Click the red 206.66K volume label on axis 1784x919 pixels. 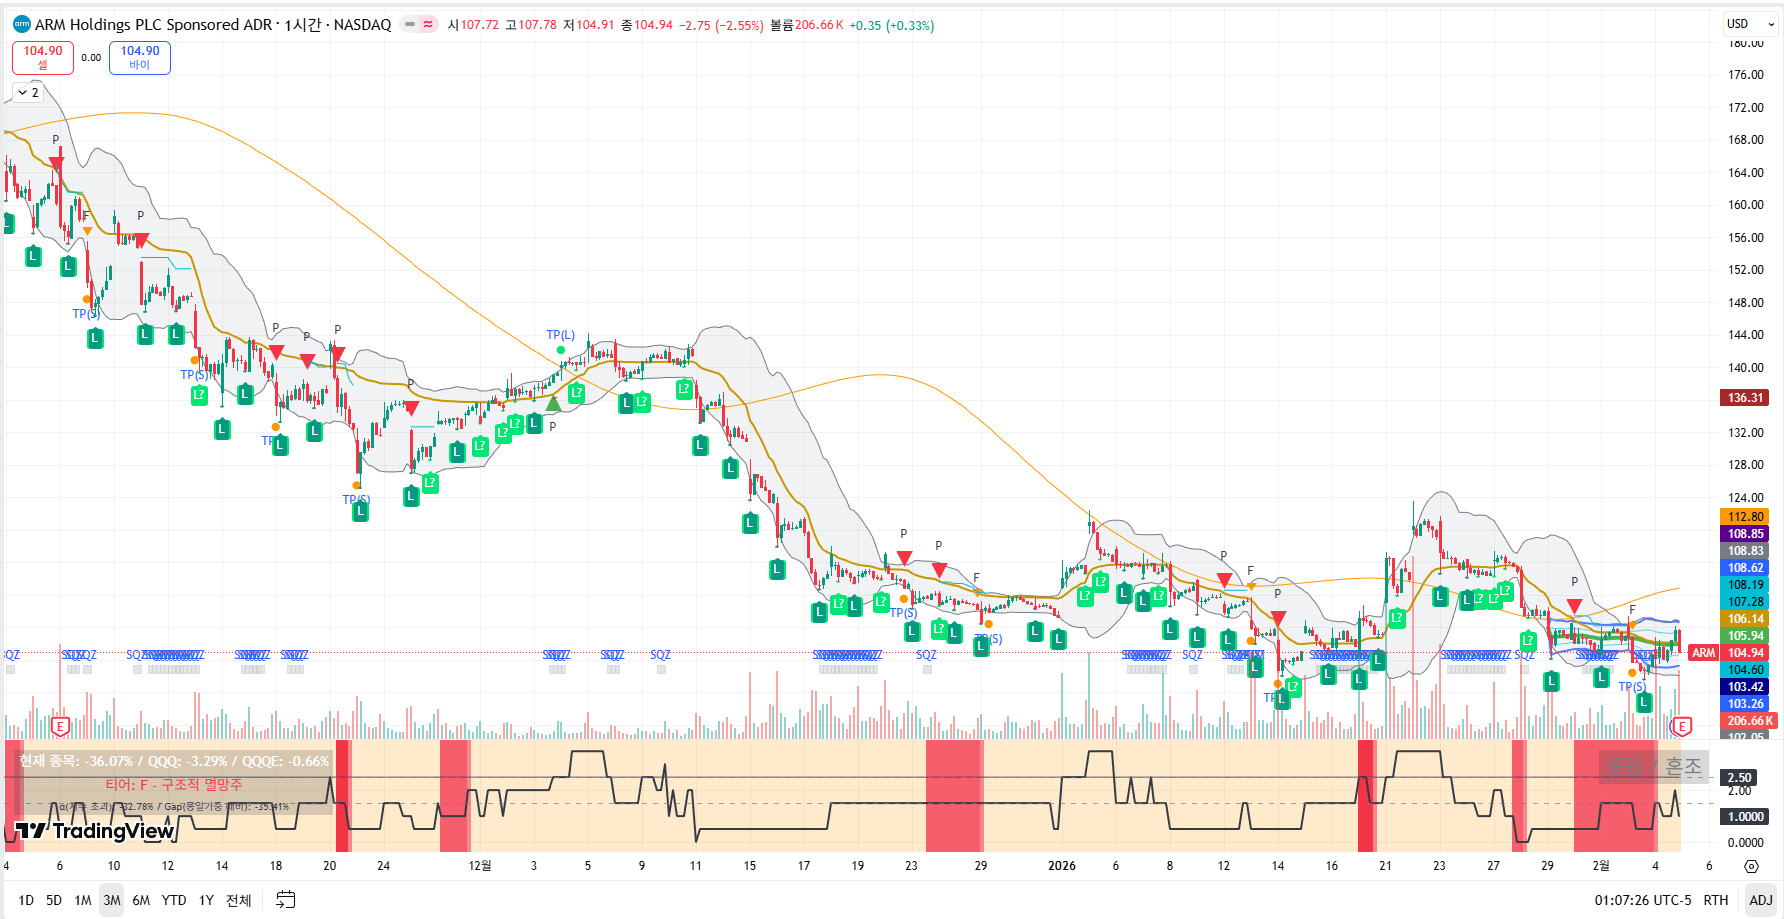1749,721
